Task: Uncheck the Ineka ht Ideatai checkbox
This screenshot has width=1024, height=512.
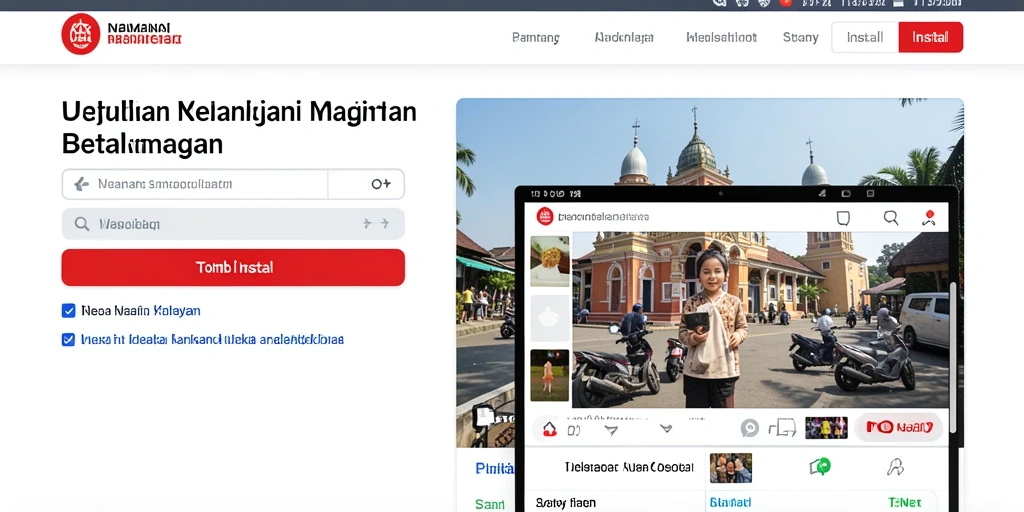Action: [68, 340]
